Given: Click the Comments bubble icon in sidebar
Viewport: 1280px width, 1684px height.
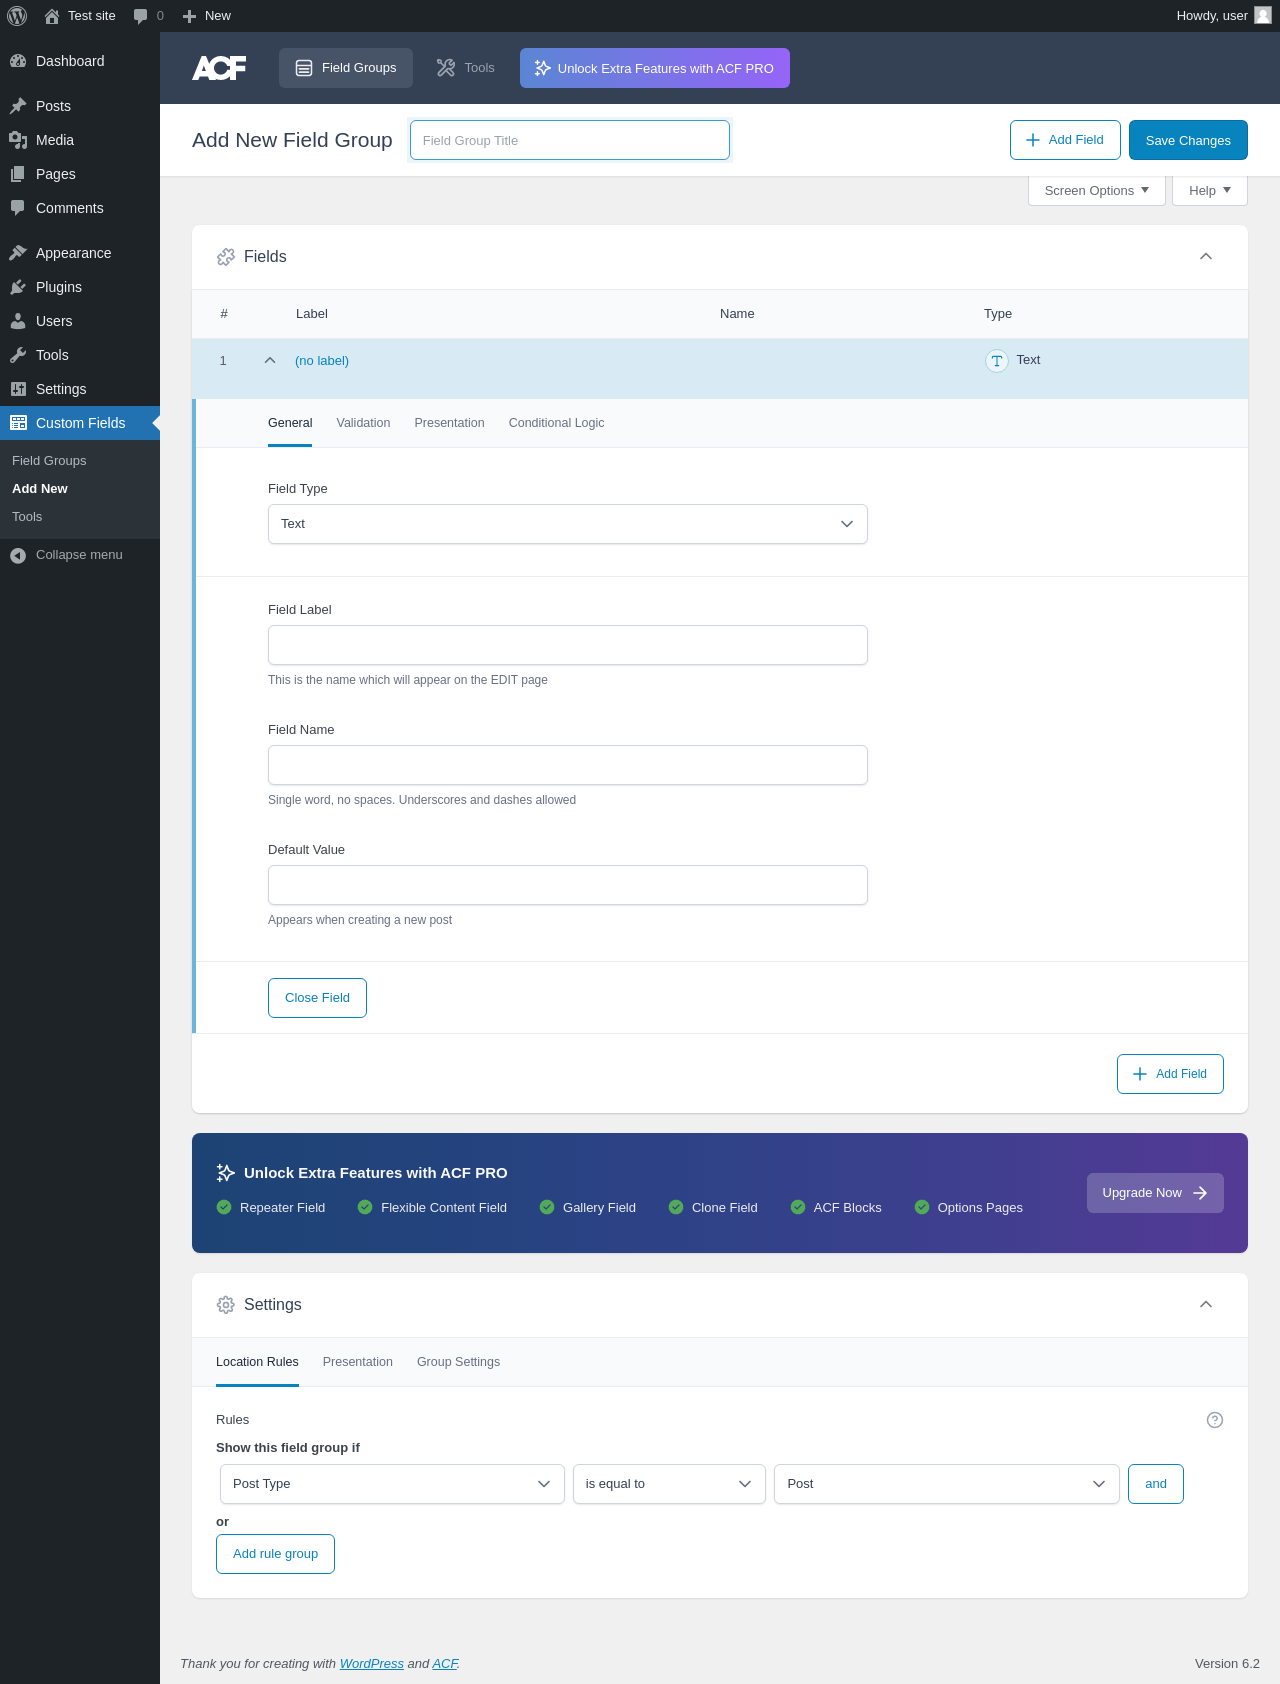Looking at the screenshot, I should pos(18,208).
